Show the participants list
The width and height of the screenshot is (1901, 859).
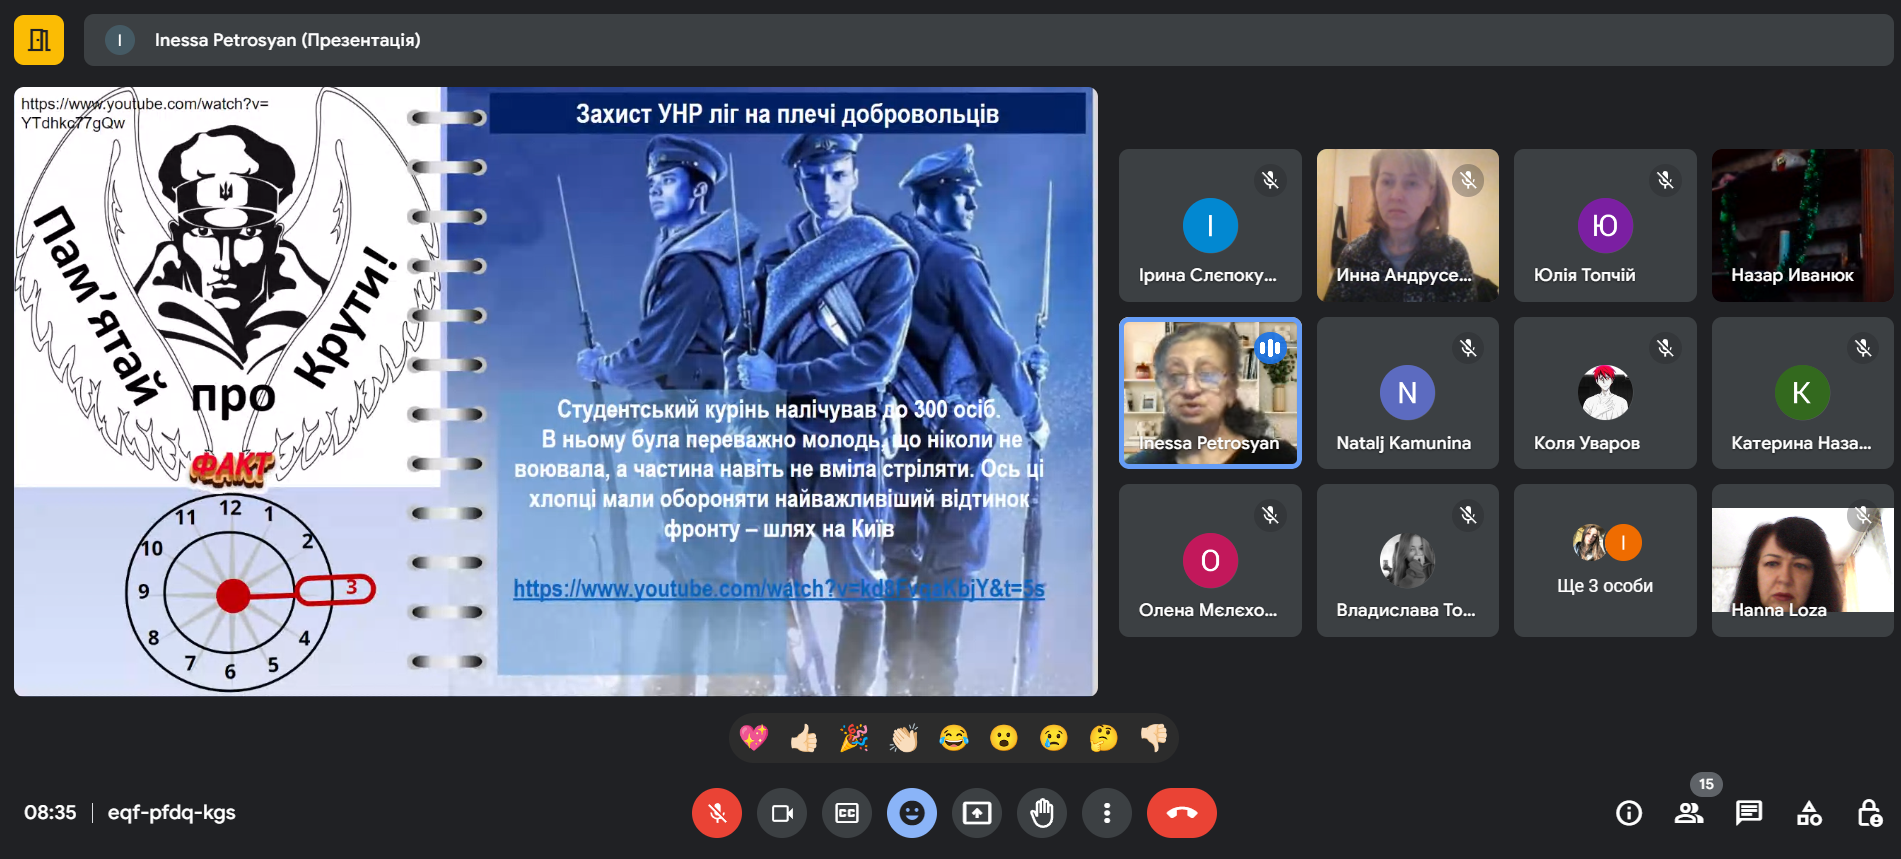pyautogui.click(x=1689, y=813)
